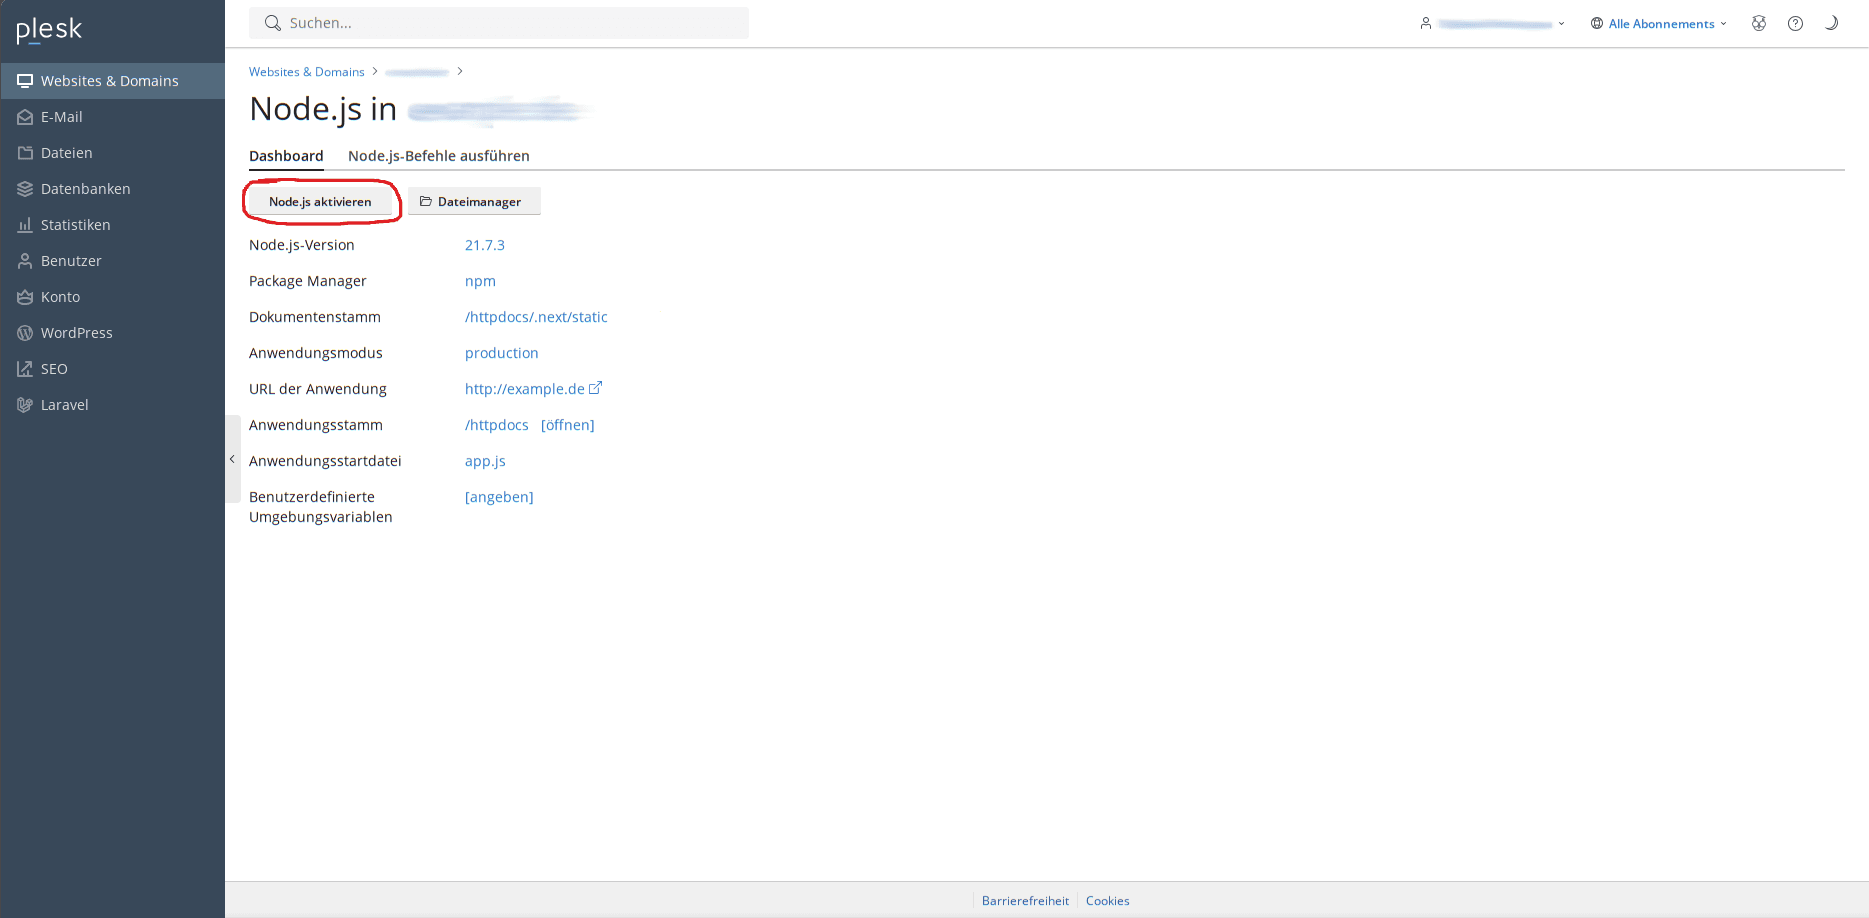Click the icon left of help
This screenshot has width=1869, height=918.
tap(1759, 23)
